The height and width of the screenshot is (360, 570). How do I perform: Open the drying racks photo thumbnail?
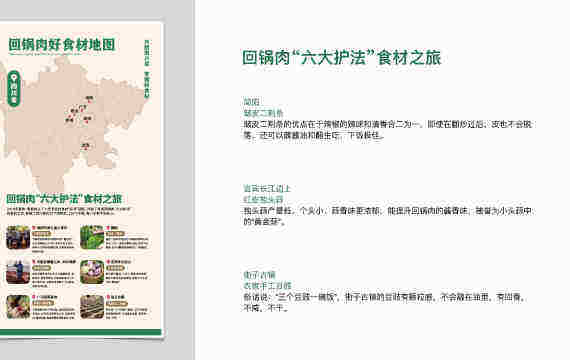coord(92,307)
